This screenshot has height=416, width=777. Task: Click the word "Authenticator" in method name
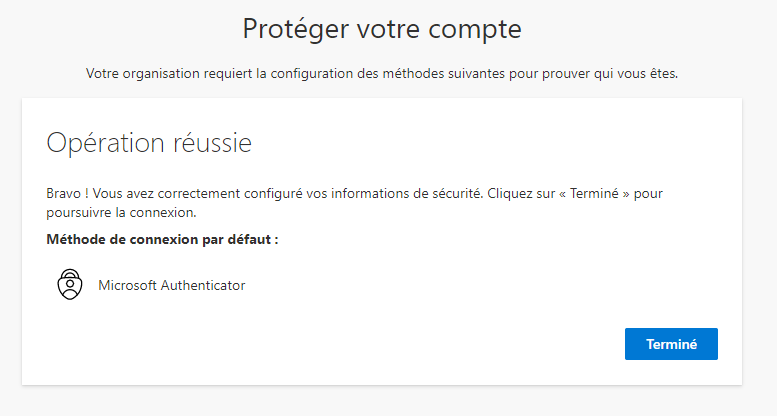click(203, 285)
